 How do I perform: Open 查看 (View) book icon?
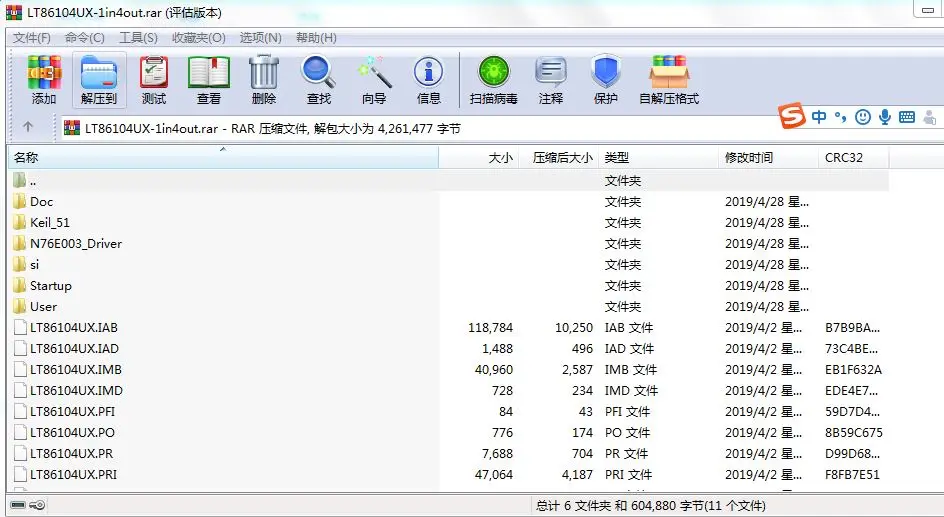coord(208,80)
